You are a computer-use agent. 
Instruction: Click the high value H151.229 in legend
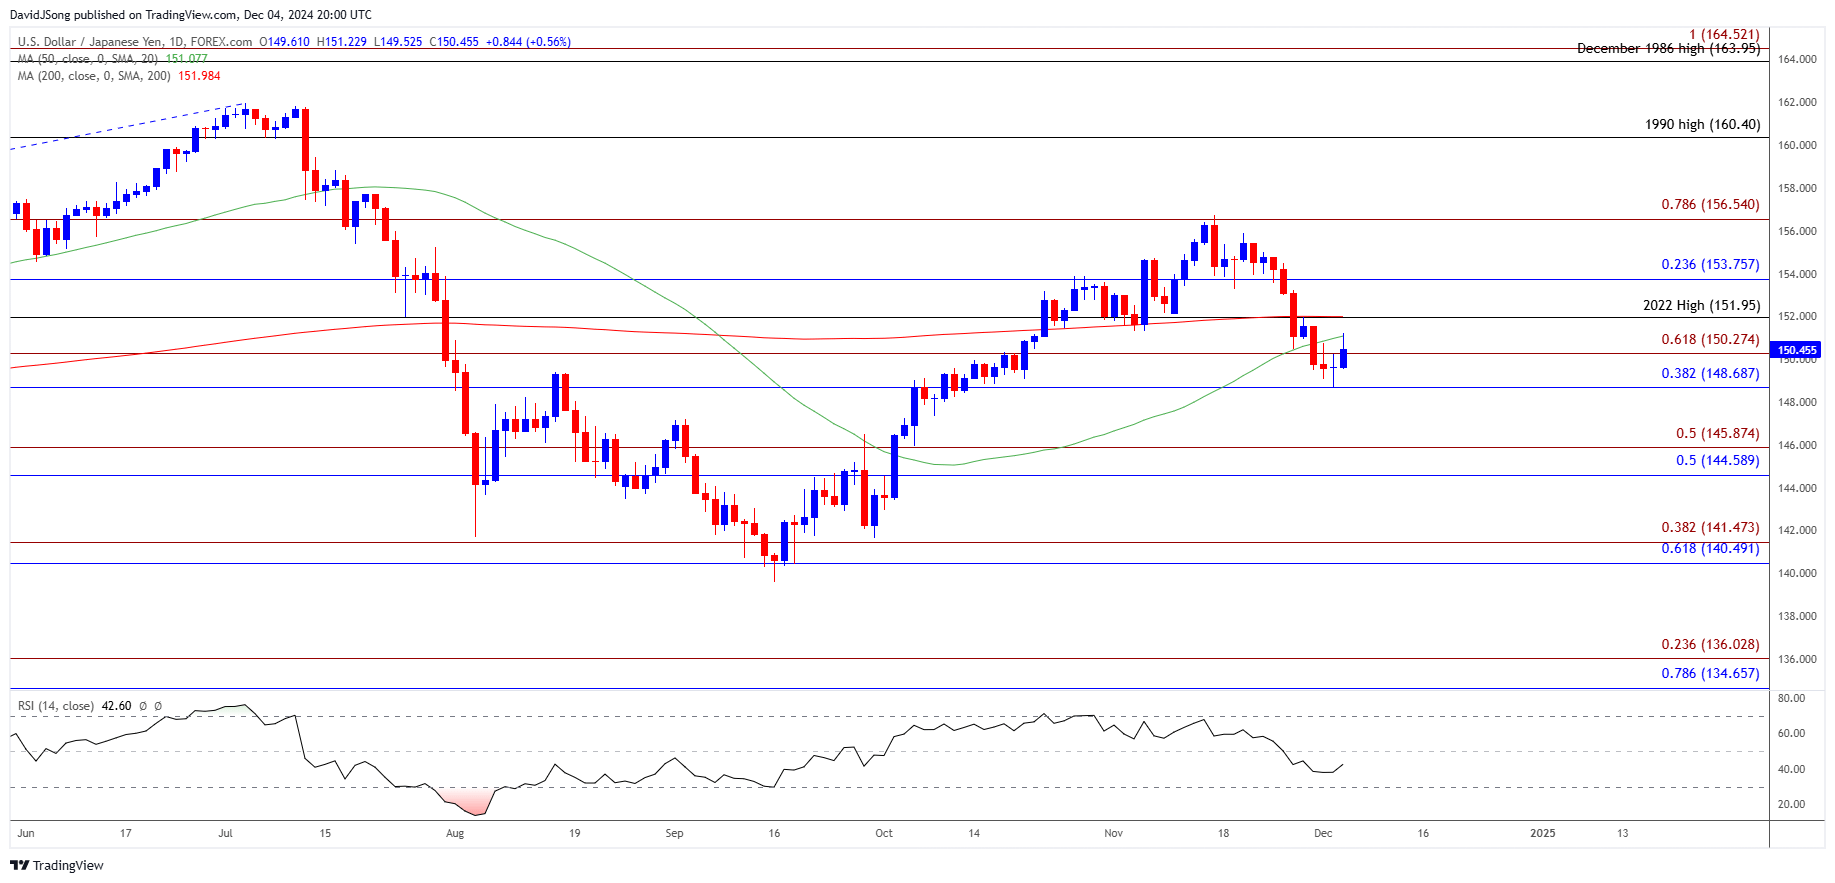pyautogui.click(x=342, y=42)
